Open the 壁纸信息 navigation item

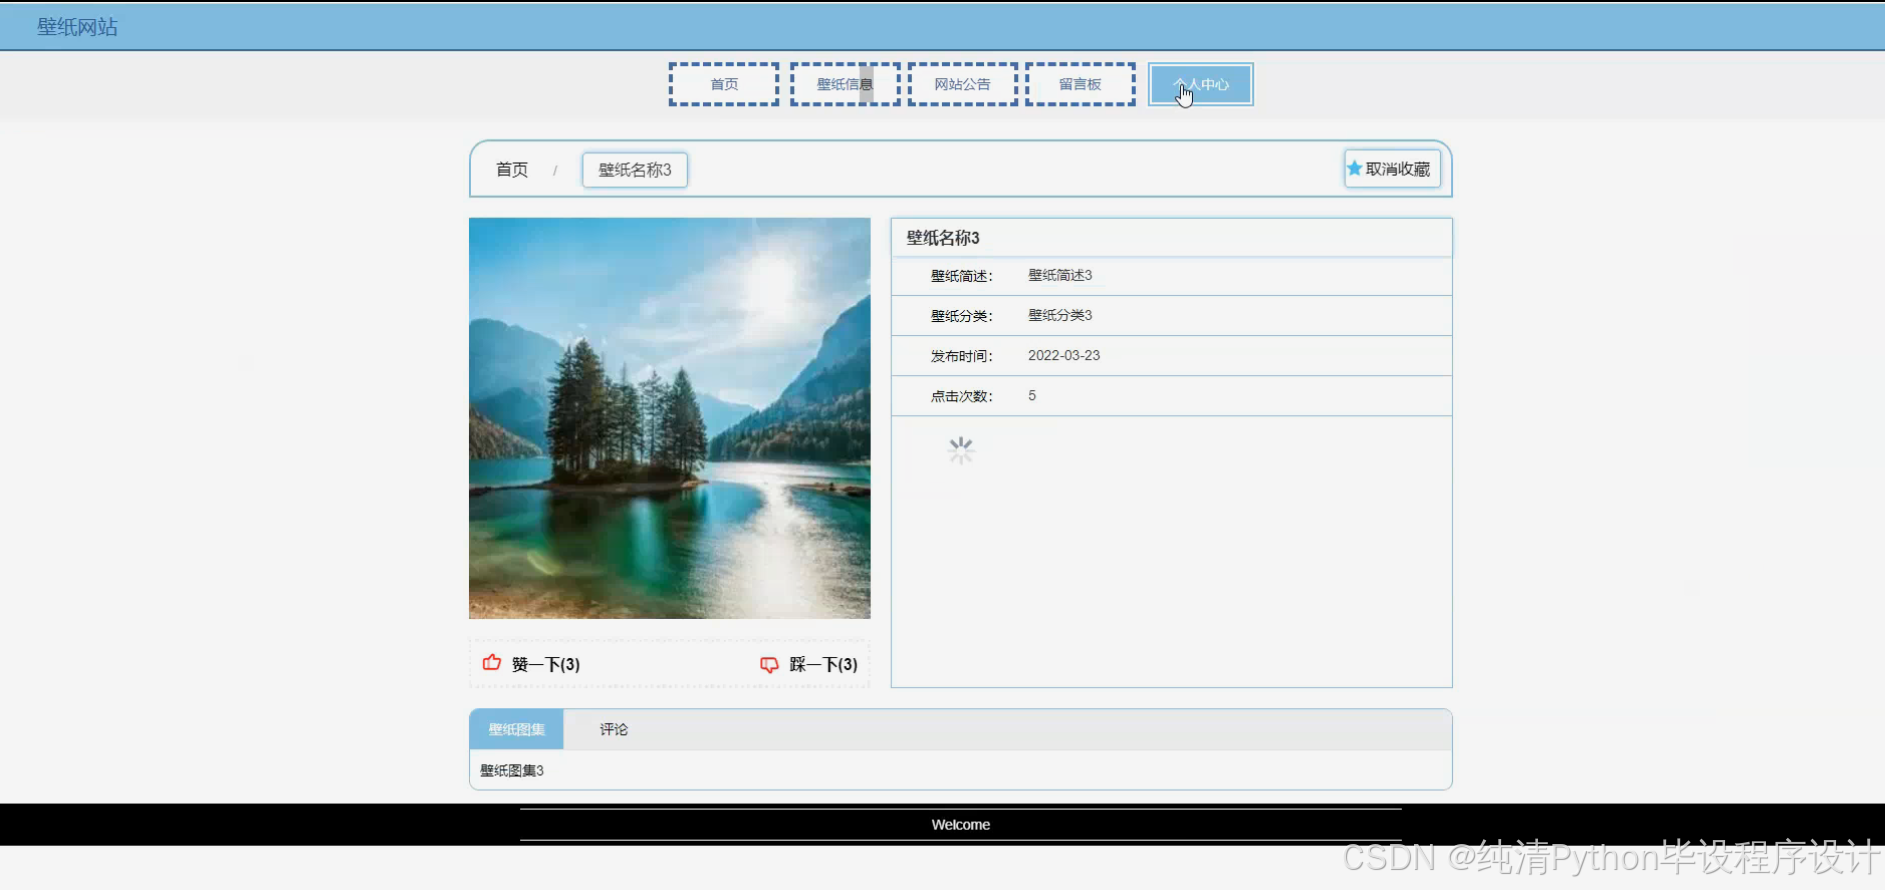point(845,84)
